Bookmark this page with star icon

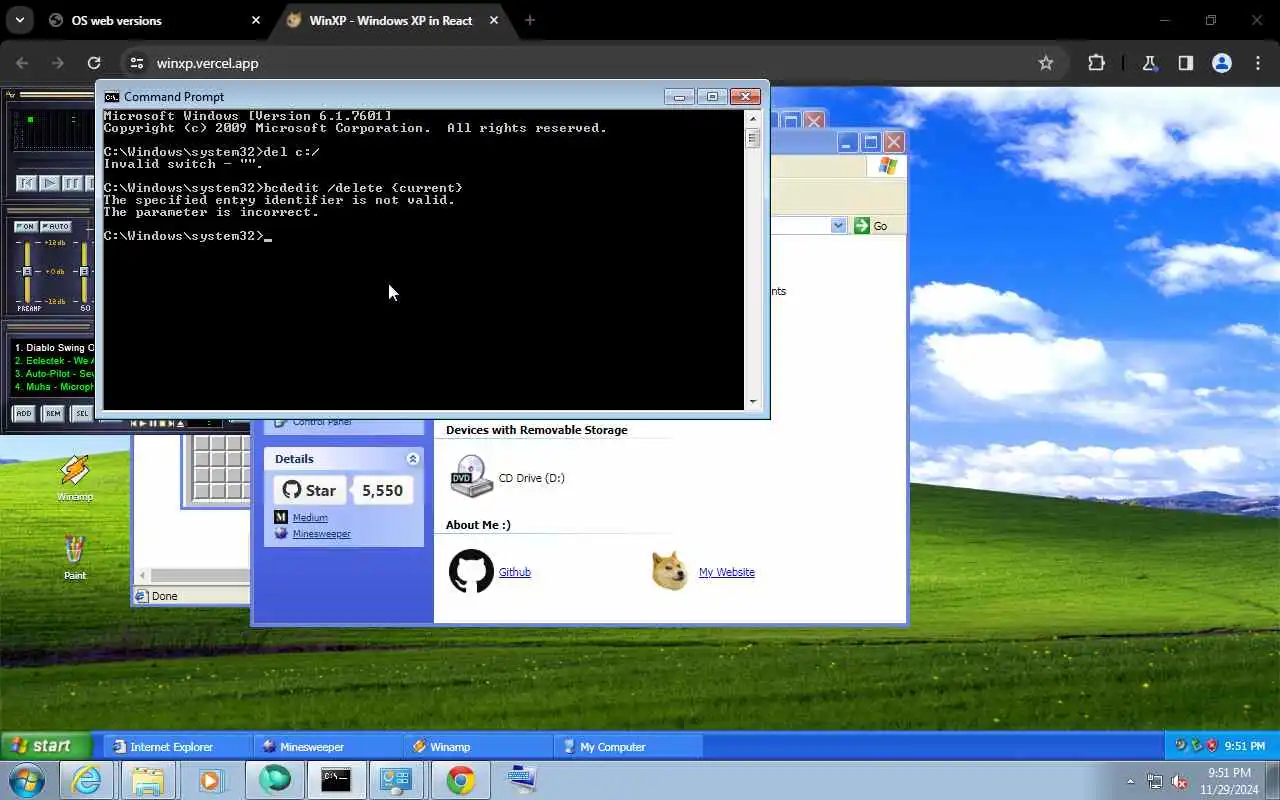pos(1046,63)
